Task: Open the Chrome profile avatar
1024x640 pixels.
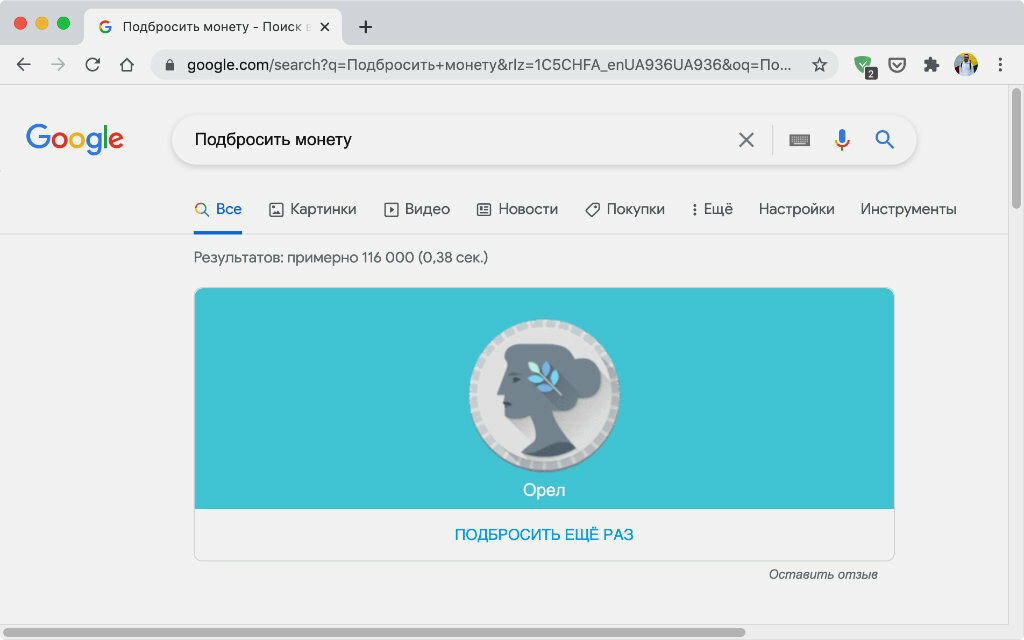Action: [966, 65]
